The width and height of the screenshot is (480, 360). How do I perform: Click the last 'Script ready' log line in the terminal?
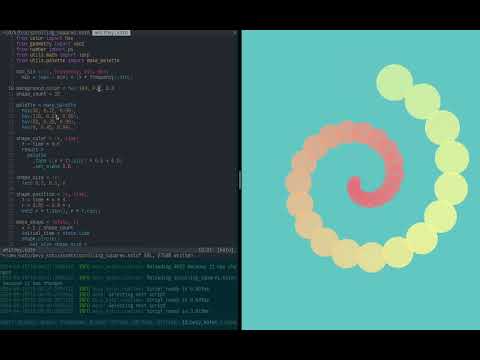[x=105, y=311]
